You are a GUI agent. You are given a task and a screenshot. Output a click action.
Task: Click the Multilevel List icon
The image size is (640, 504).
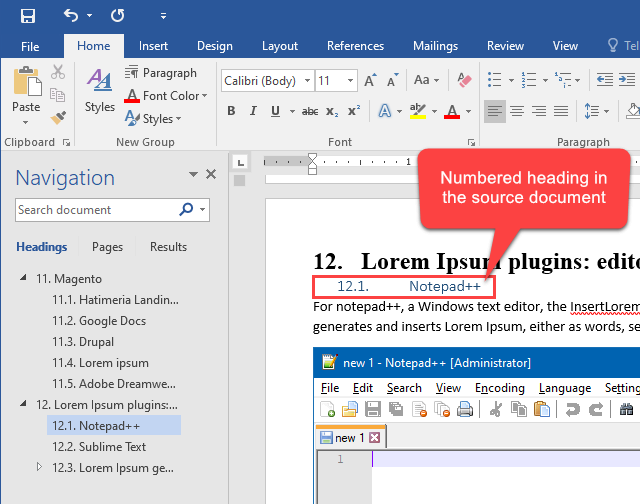562,80
